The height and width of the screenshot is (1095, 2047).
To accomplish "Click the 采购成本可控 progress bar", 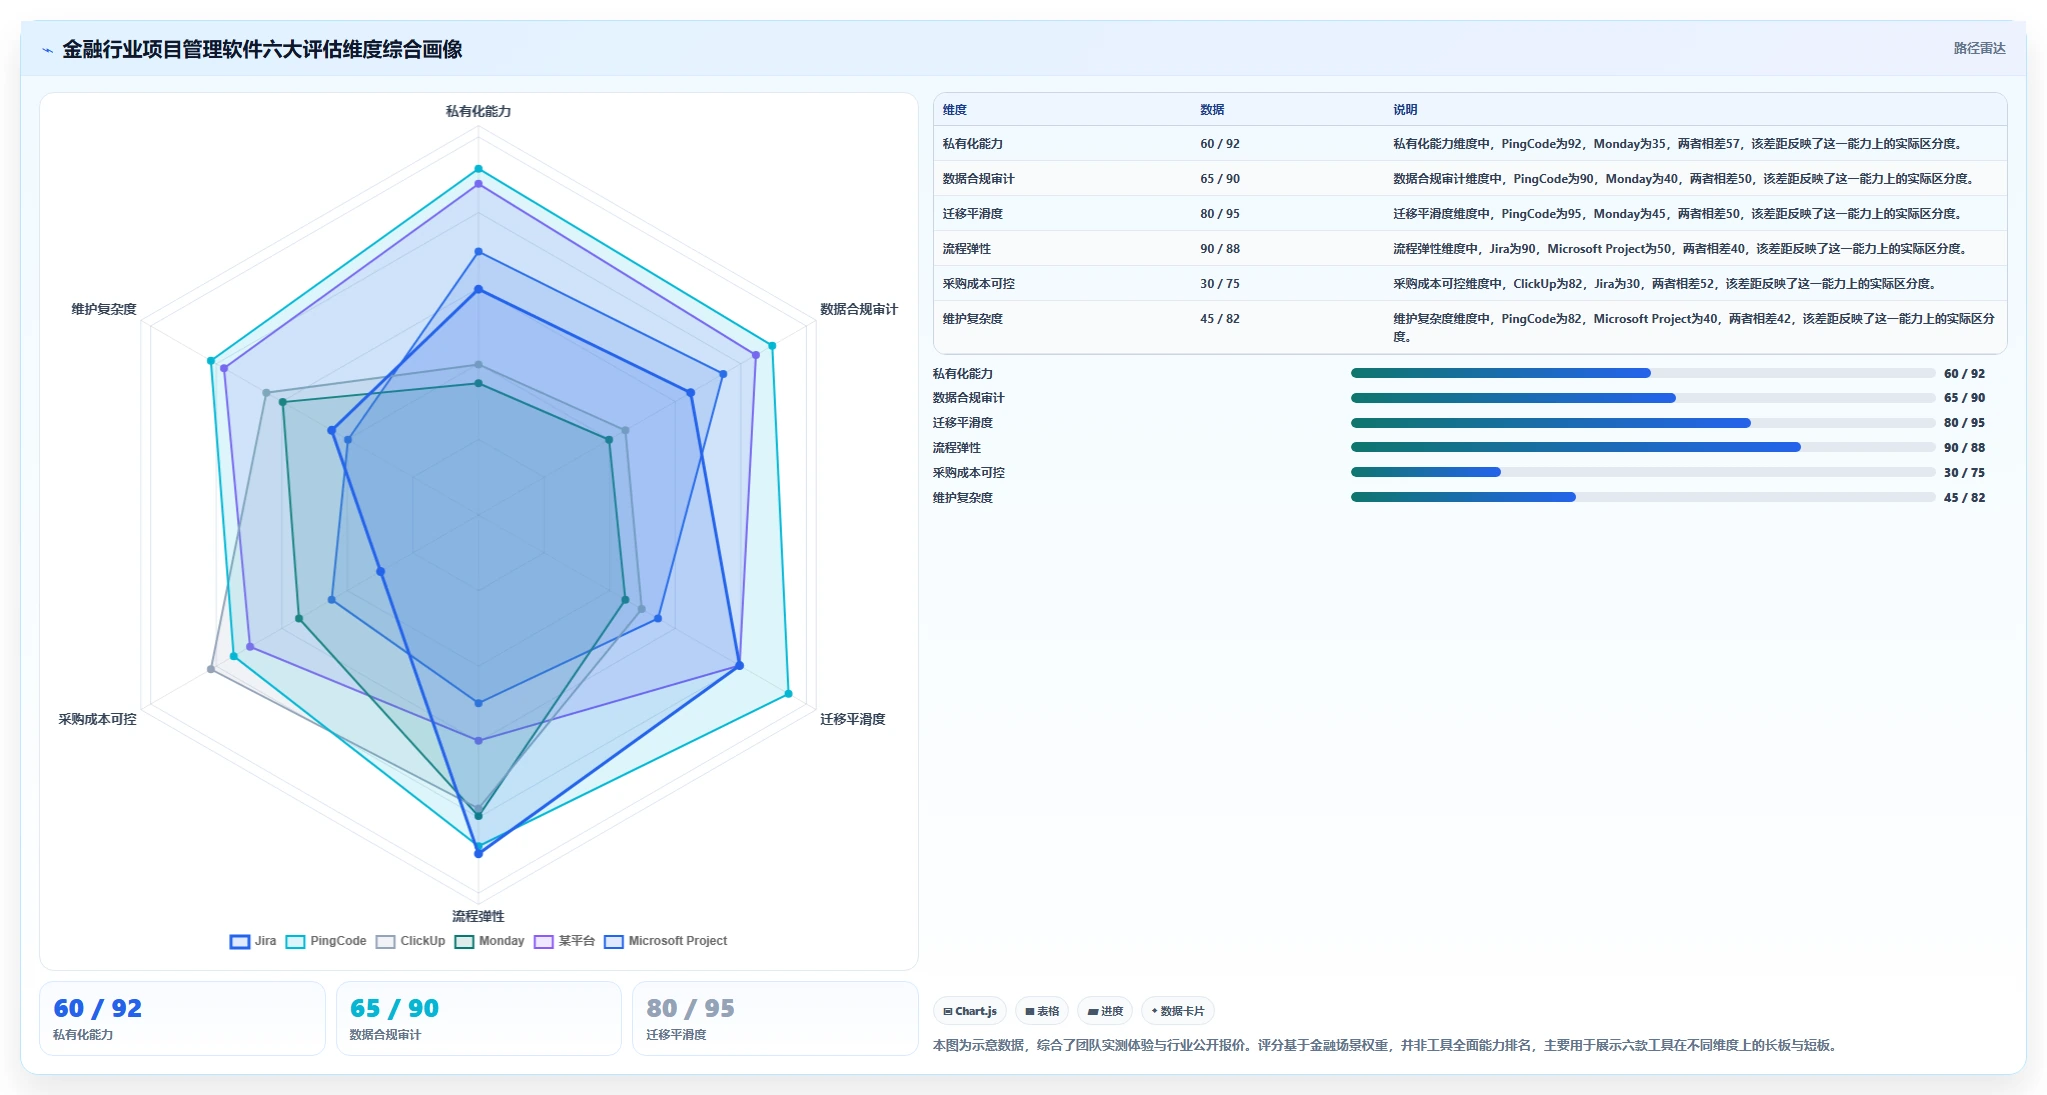I will 1643,472.
